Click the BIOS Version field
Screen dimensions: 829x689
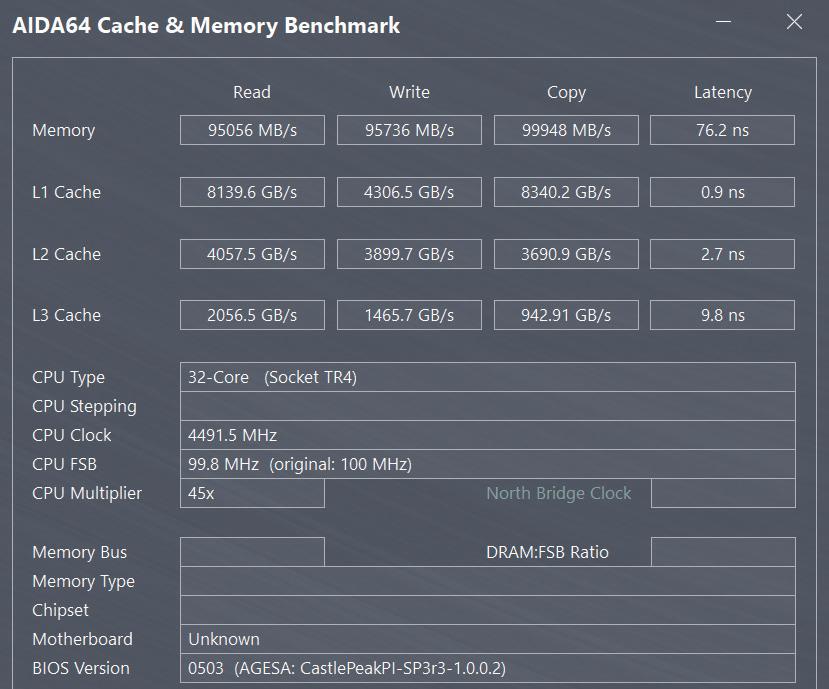[x=487, y=668]
